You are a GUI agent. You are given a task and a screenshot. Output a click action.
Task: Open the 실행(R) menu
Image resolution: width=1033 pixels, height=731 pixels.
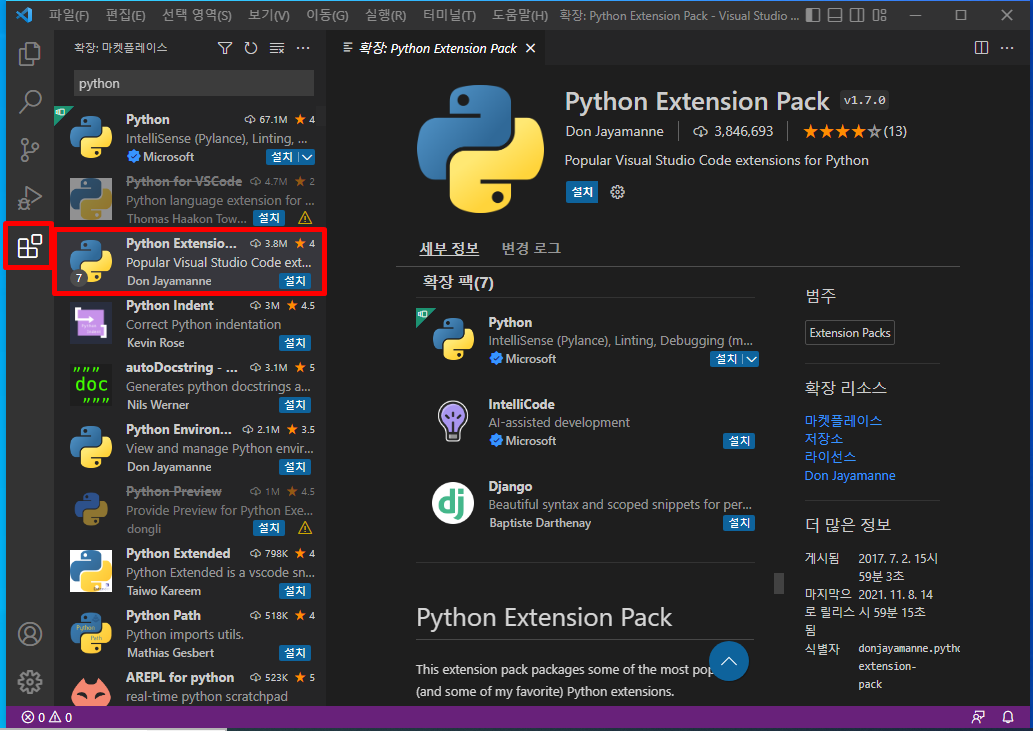(x=385, y=15)
